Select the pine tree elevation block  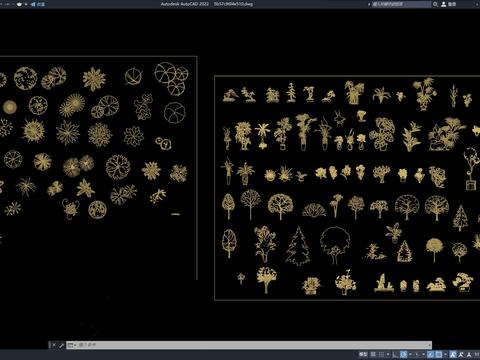[x=298, y=247]
